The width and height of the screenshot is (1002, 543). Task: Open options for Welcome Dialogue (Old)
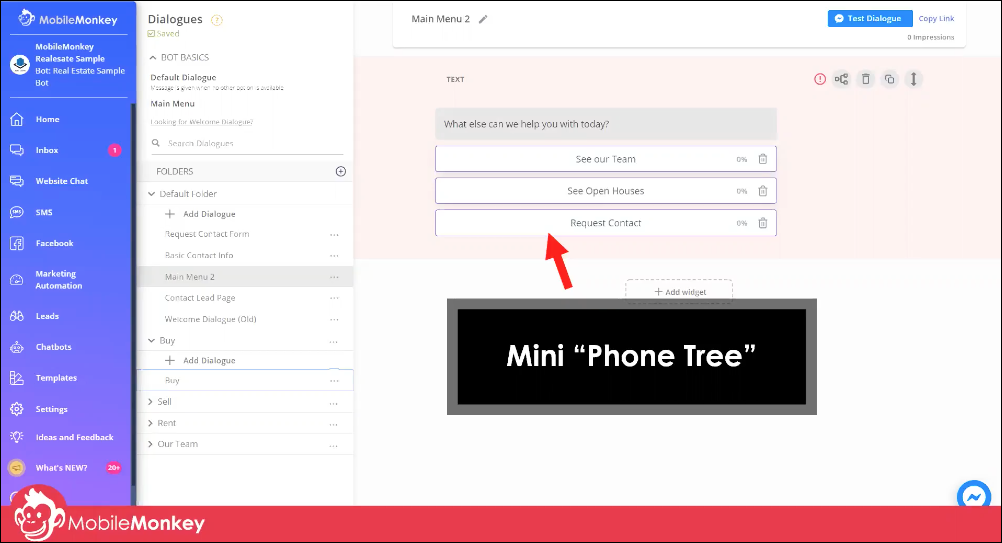[x=334, y=319]
